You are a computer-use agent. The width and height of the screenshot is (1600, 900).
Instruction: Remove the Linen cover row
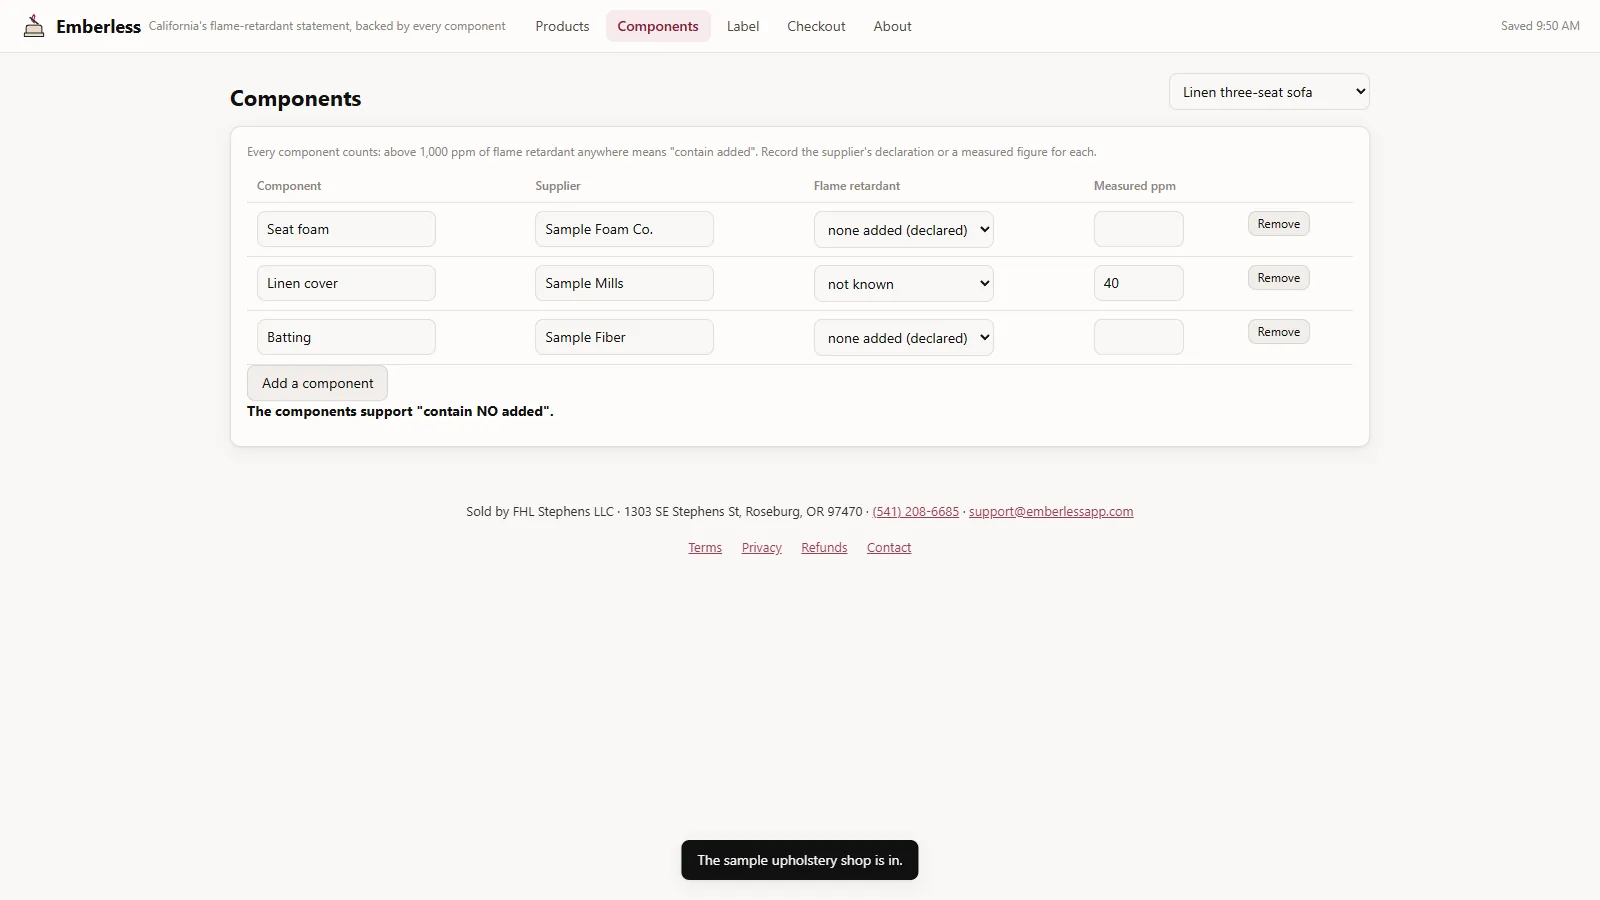click(x=1279, y=278)
